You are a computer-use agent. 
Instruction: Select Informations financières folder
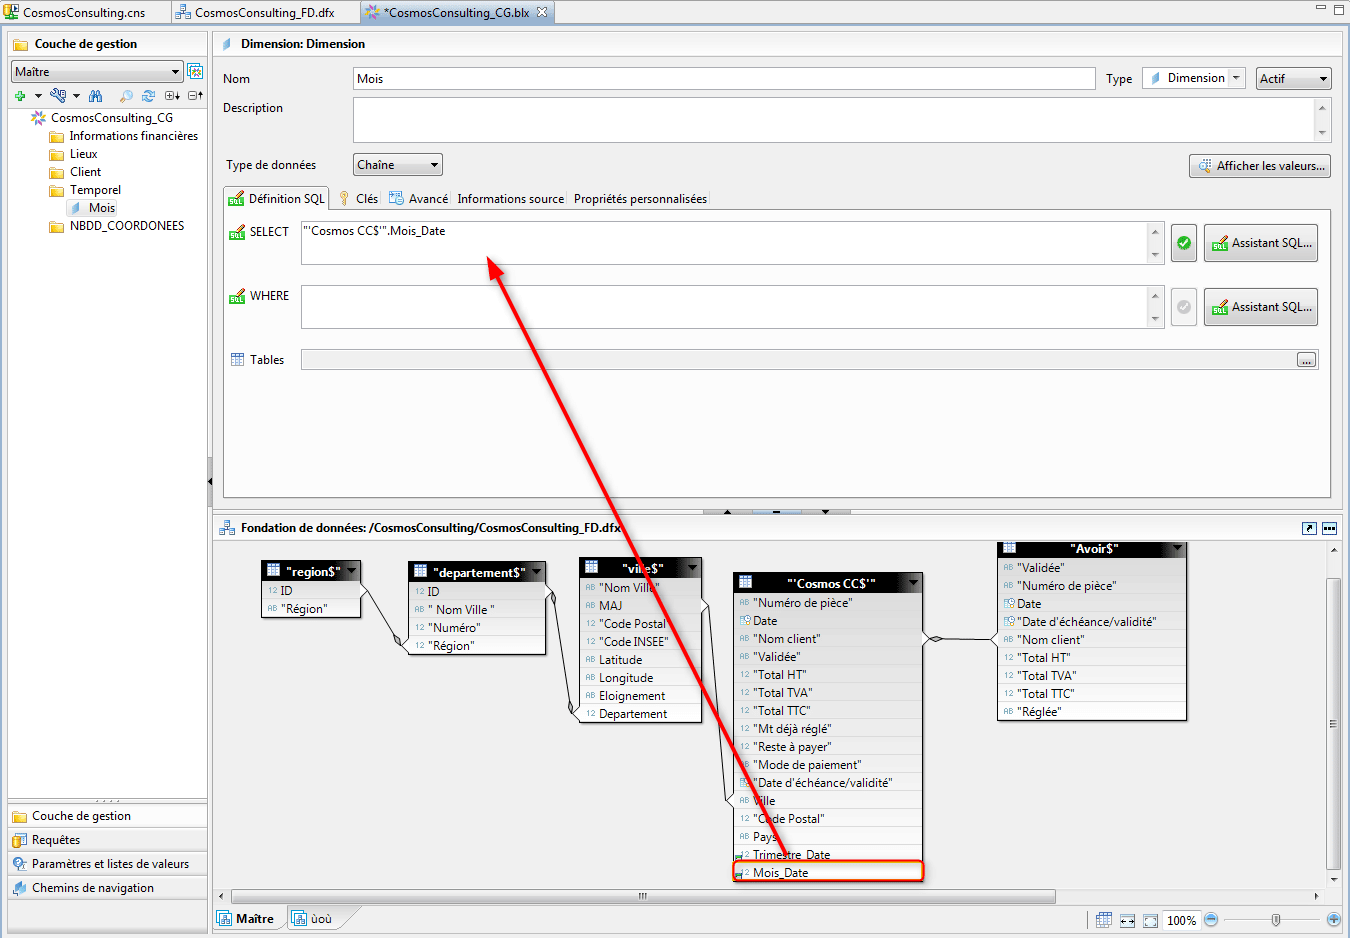124,136
